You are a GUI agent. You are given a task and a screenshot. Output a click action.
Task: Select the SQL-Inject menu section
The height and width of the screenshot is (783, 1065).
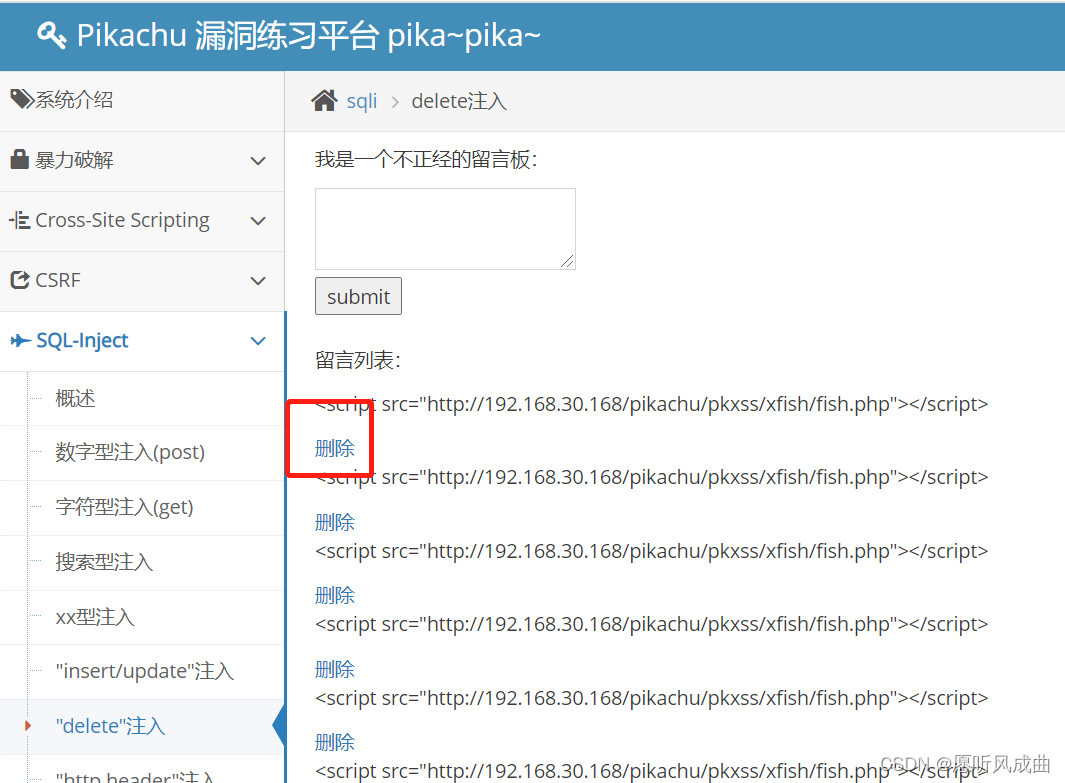tap(142, 341)
